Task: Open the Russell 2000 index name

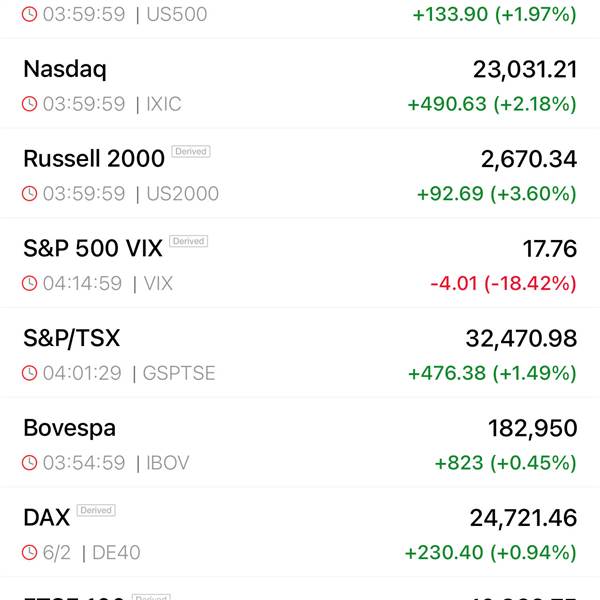Action: (92, 158)
